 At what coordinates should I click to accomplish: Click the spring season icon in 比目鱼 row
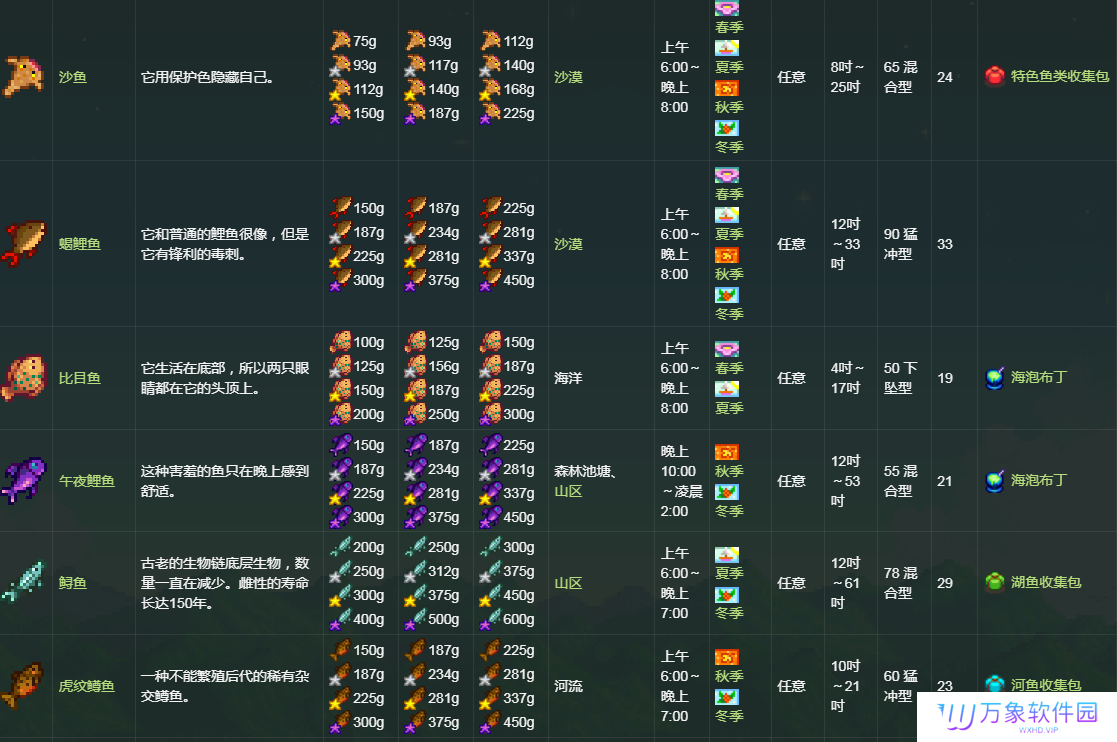[x=727, y=349]
